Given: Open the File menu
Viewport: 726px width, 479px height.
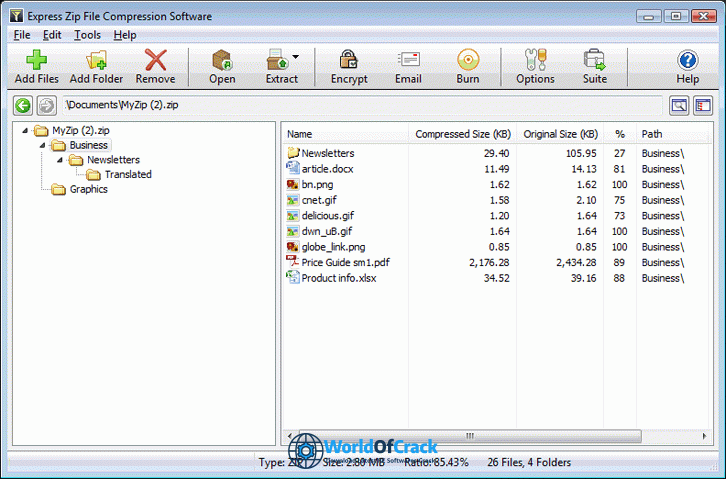Looking at the screenshot, I should coord(22,35).
